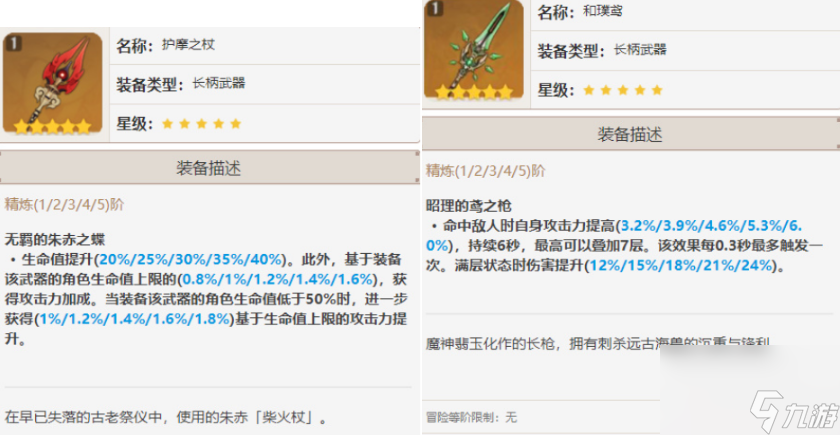Open the right 装备描述 section header
The height and width of the screenshot is (435, 840).
click(631, 134)
